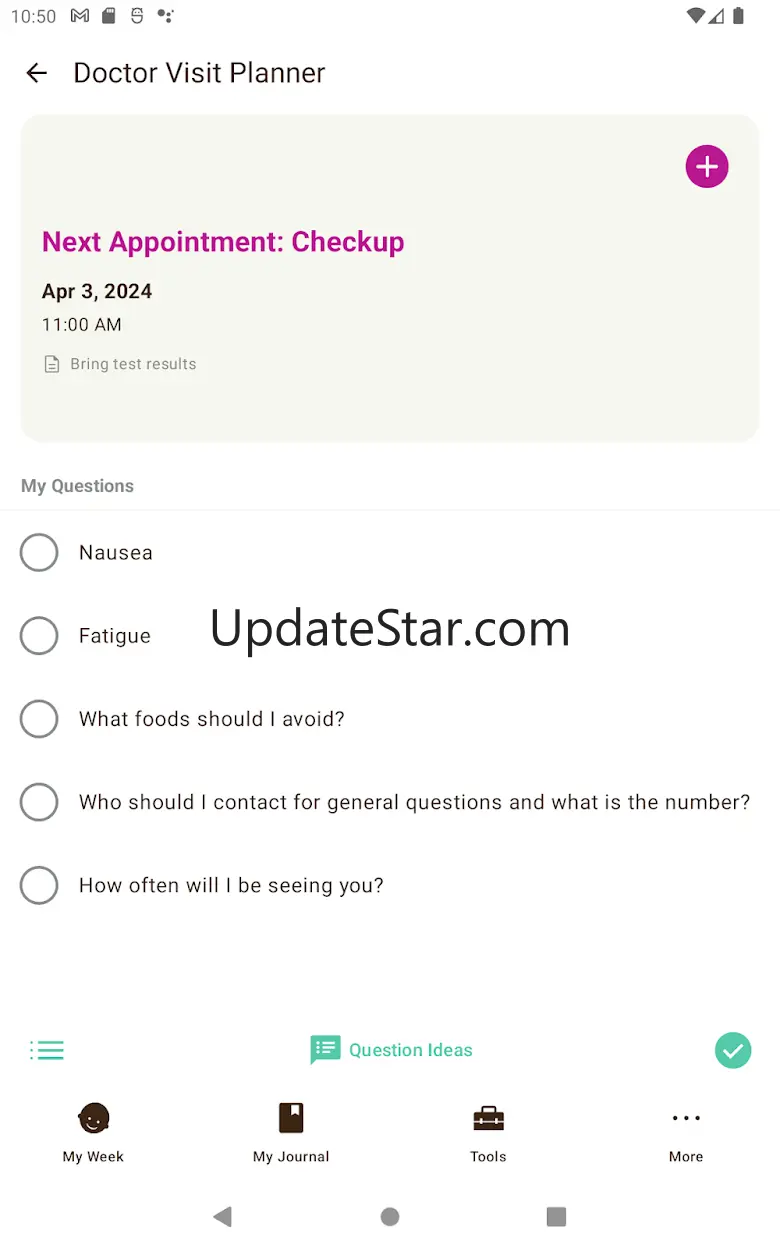Viewport: 780px width, 1248px height.
Task: Tap the 'Bring test results' note
Action: click(x=133, y=364)
